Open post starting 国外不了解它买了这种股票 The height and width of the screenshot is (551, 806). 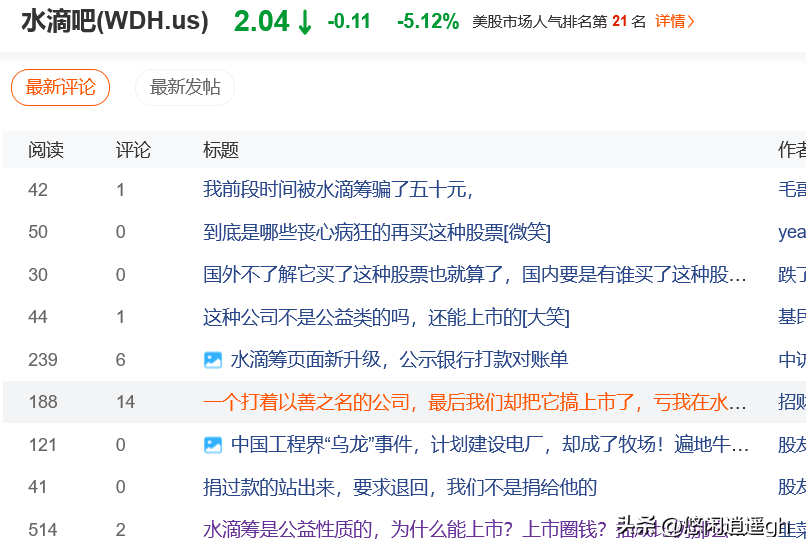(x=474, y=274)
